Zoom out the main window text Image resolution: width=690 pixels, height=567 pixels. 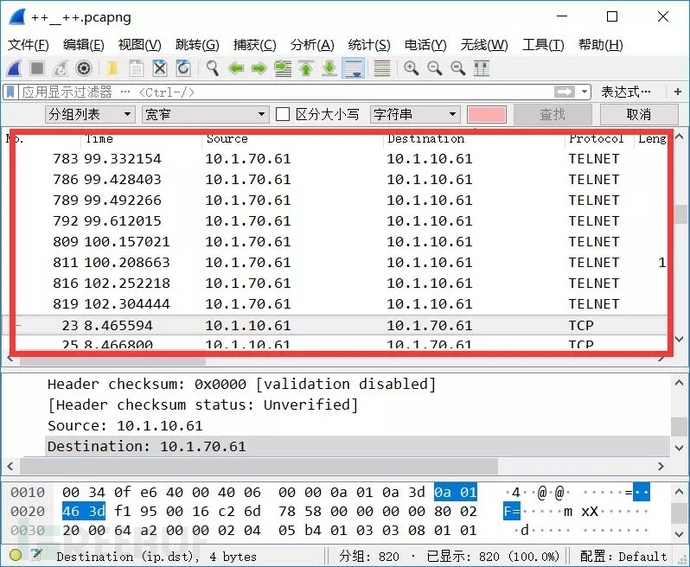tap(434, 69)
